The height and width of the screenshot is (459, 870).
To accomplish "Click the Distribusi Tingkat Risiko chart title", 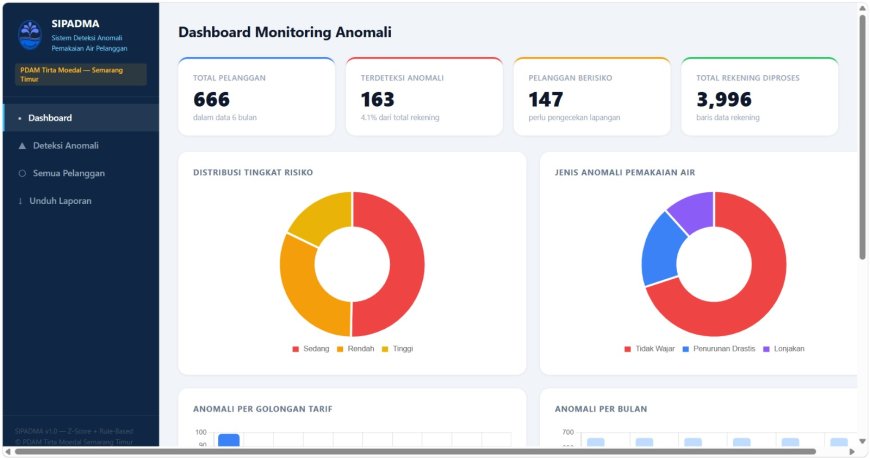I will [253, 173].
